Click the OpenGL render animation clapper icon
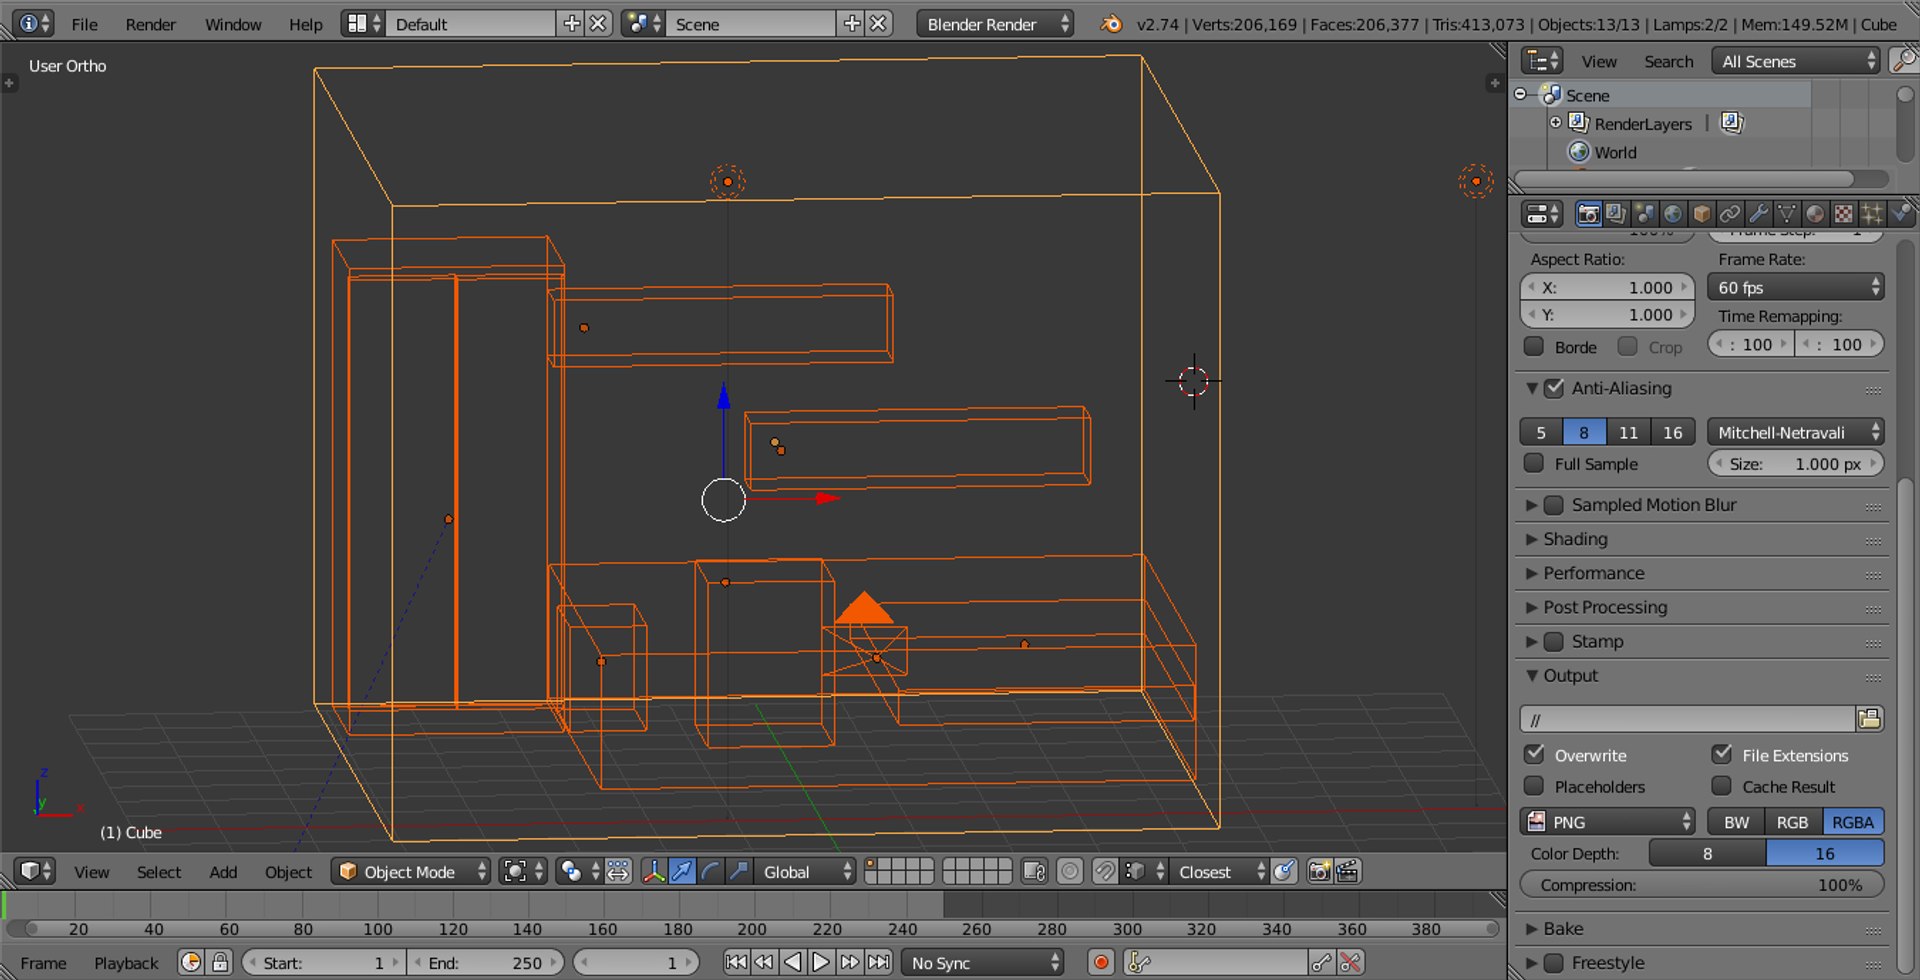Image resolution: width=1920 pixels, height=980 pixels. 1347,872
